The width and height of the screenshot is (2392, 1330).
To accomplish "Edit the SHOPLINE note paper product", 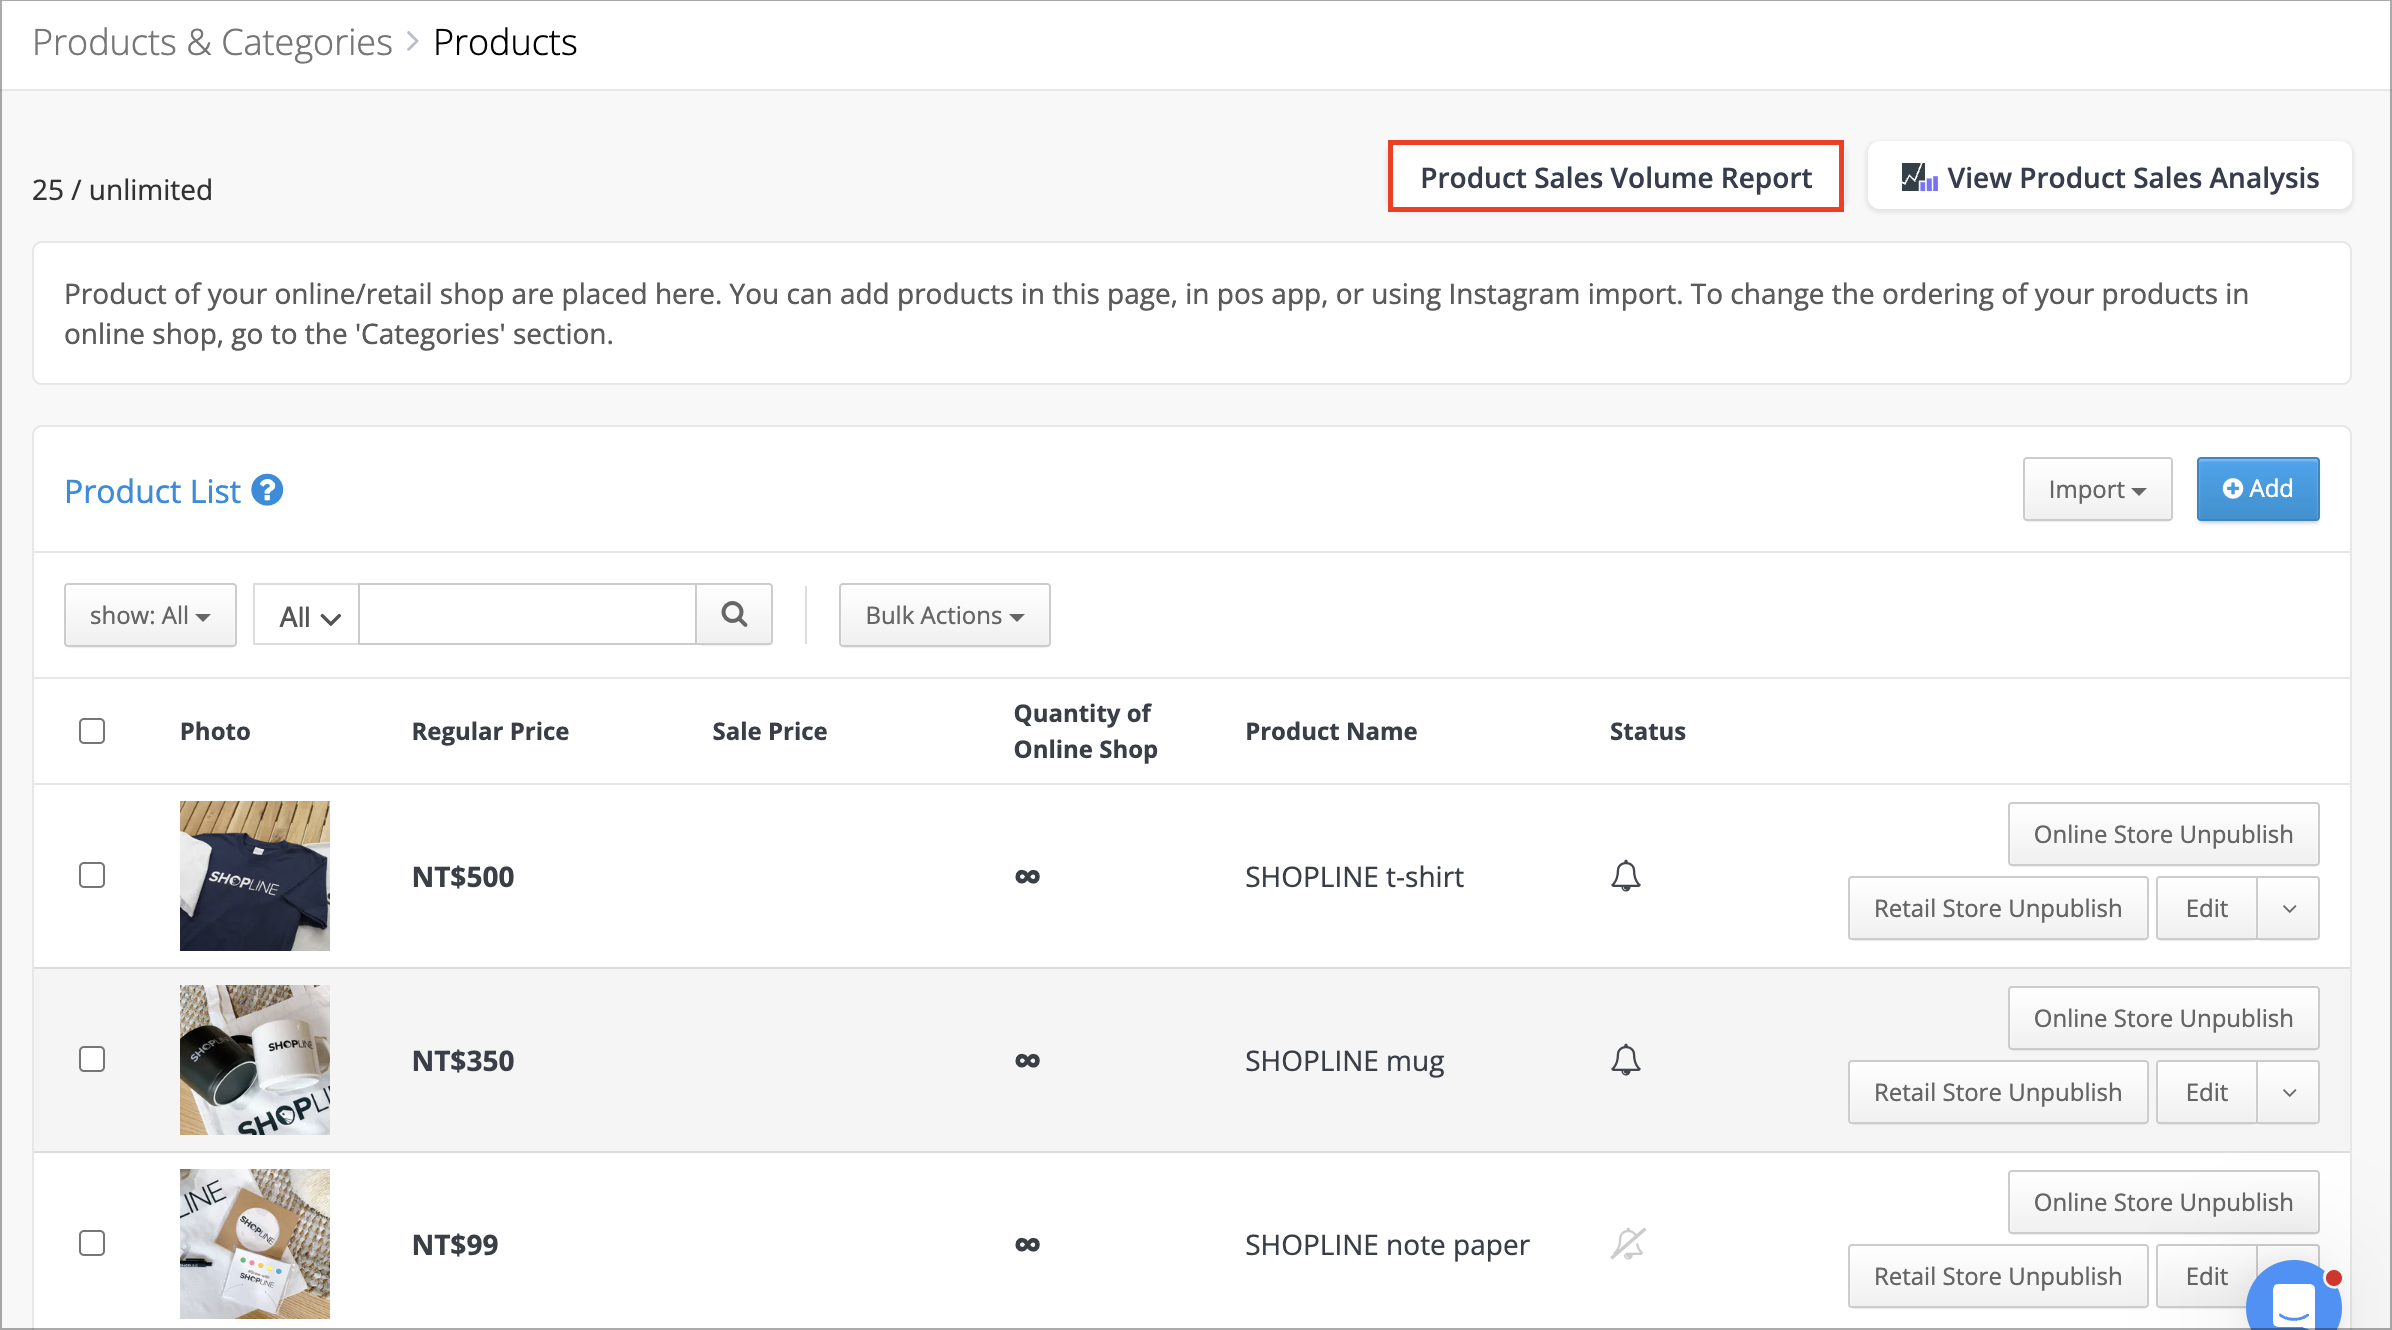I will 2206,1276.
